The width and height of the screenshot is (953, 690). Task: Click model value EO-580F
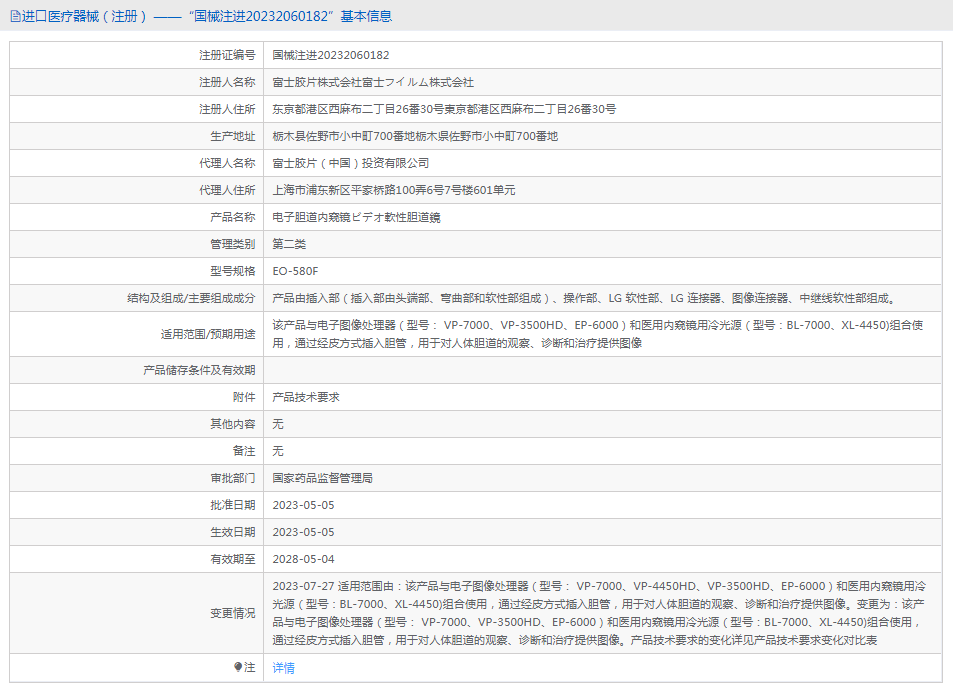(x=295, y=271)
